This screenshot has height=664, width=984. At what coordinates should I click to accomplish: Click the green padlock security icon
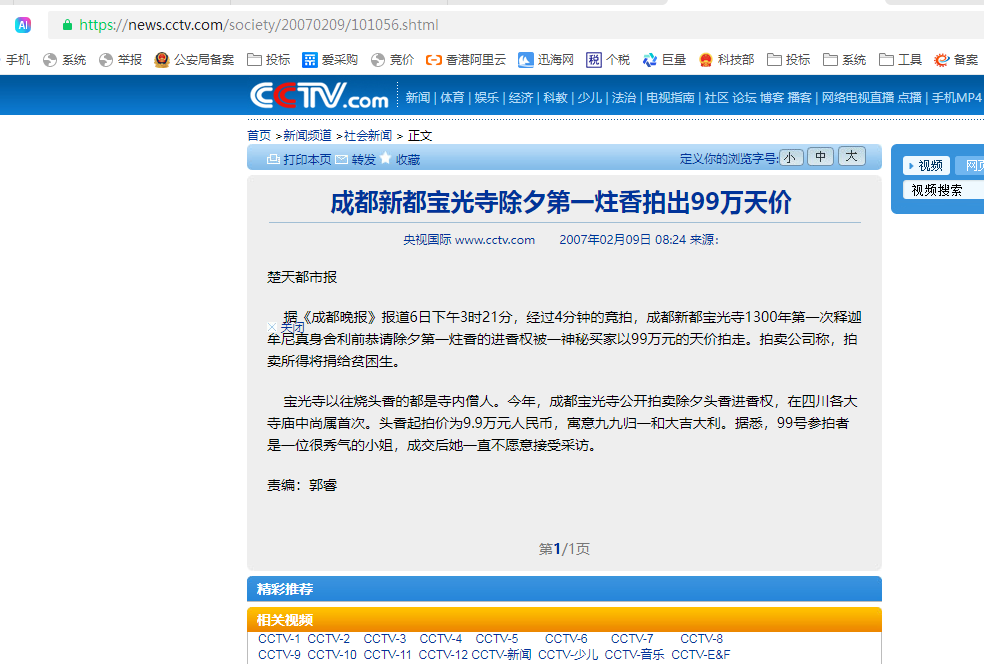coord(66,25)
